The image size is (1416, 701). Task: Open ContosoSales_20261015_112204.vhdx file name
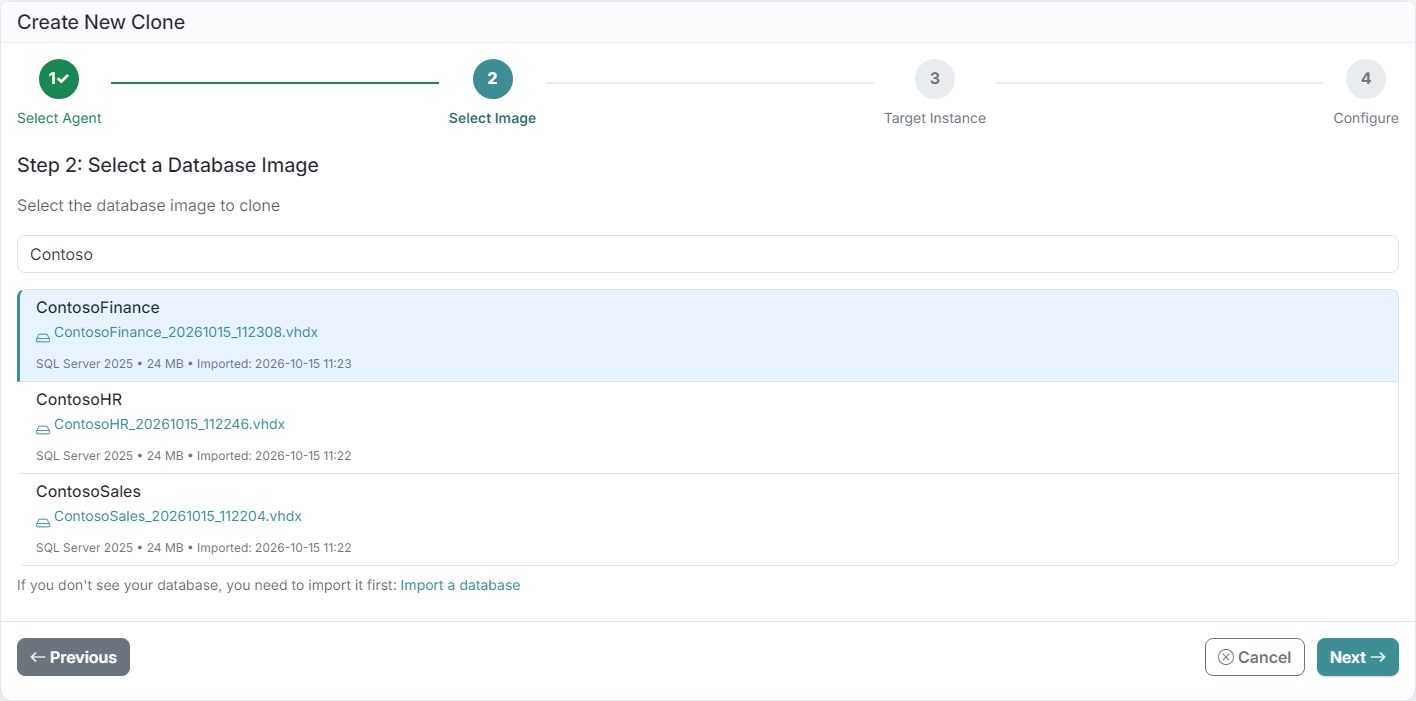(x=178, y=516)
